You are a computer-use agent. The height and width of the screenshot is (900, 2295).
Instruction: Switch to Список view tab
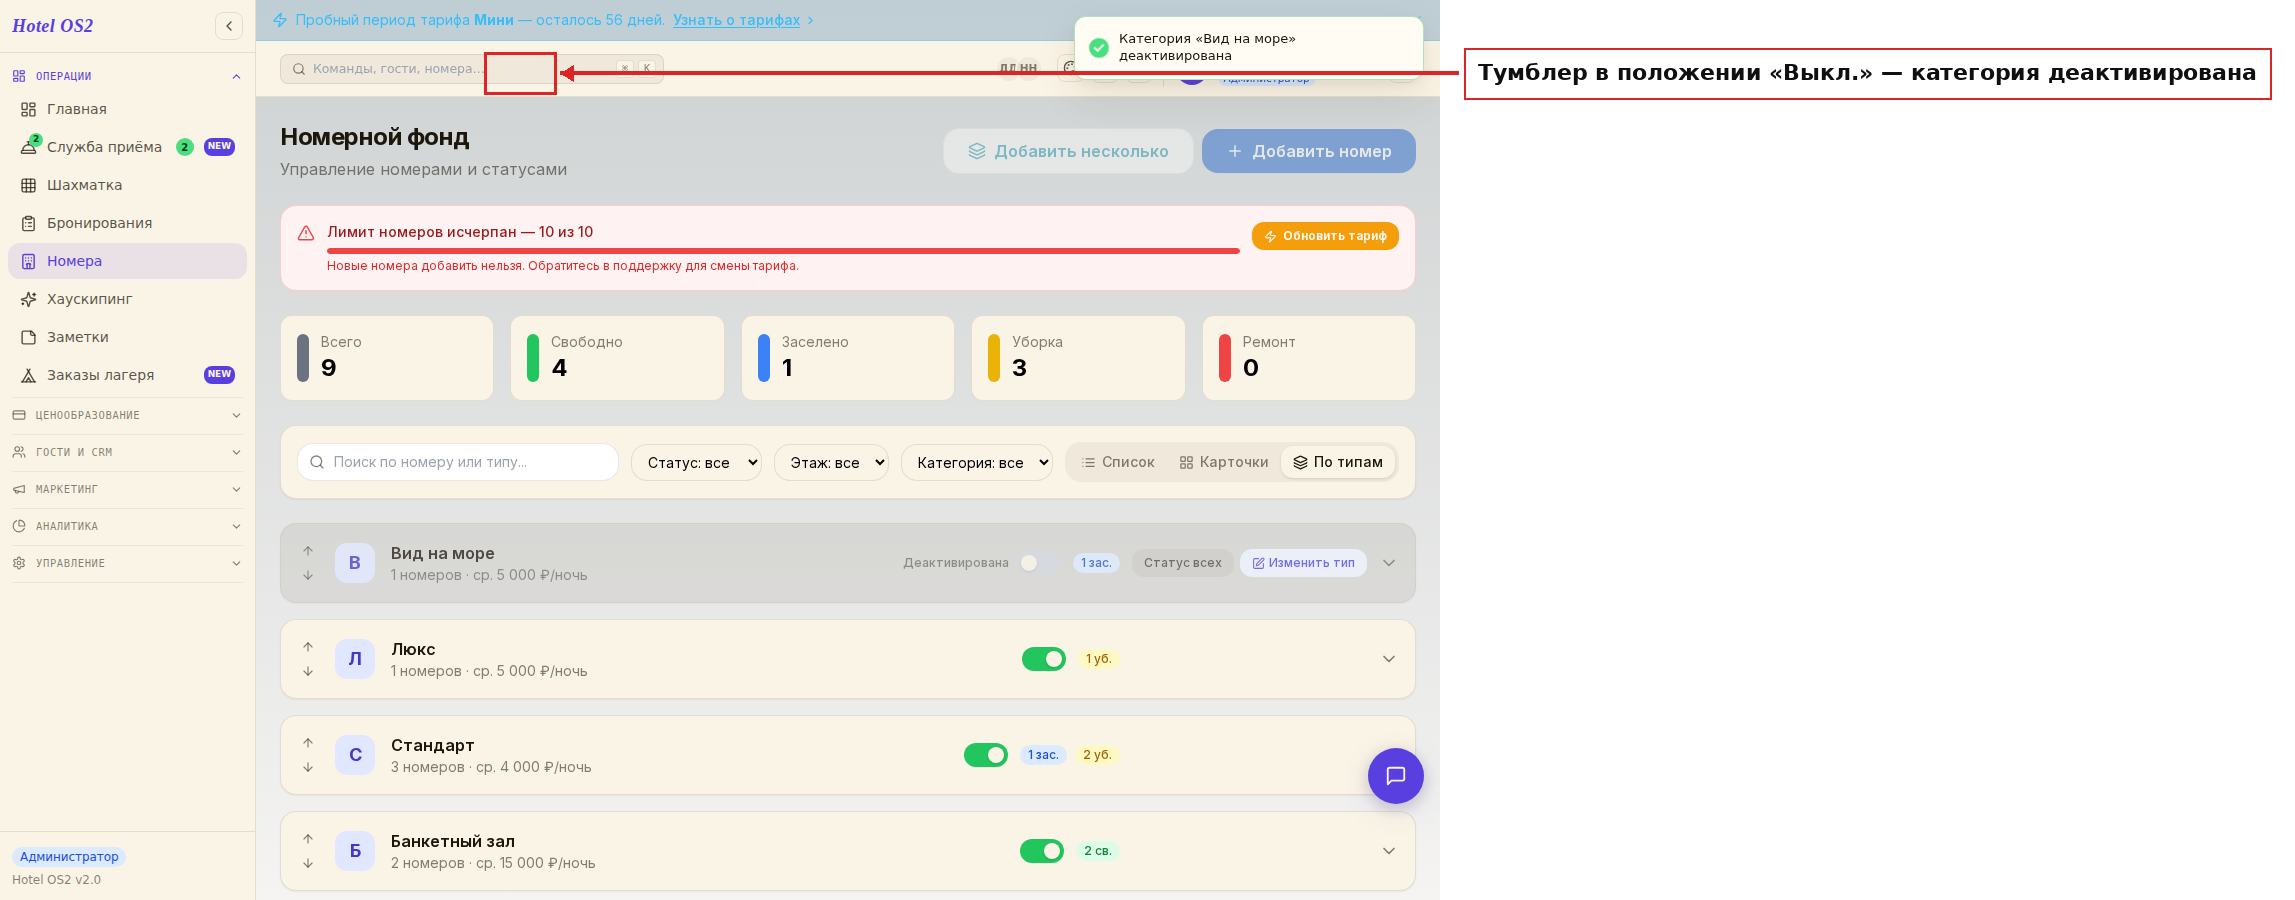click(x=1118, y=462)
